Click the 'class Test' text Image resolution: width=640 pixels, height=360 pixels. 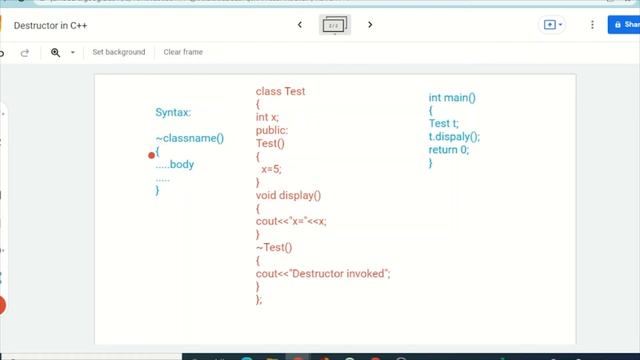tap(280, 91)
